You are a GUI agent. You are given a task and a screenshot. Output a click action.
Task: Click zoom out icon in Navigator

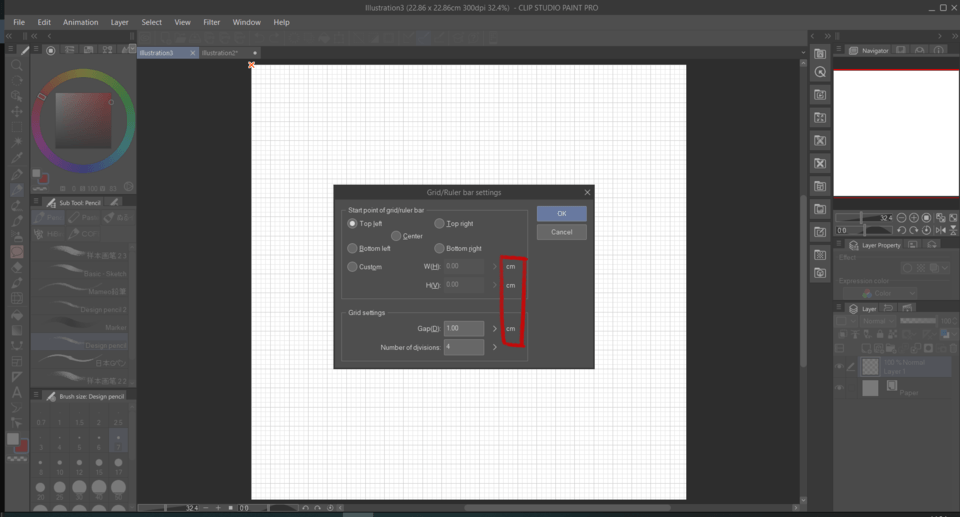tap(901, 217)
